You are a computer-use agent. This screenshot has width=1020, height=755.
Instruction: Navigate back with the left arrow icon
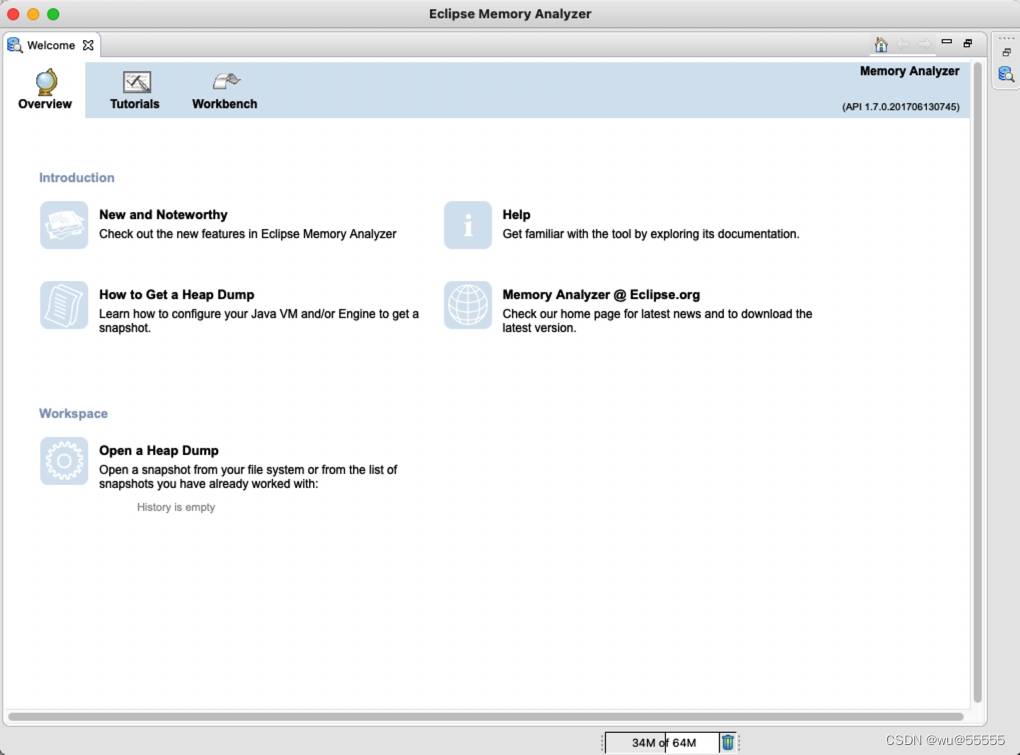point(903,44)
